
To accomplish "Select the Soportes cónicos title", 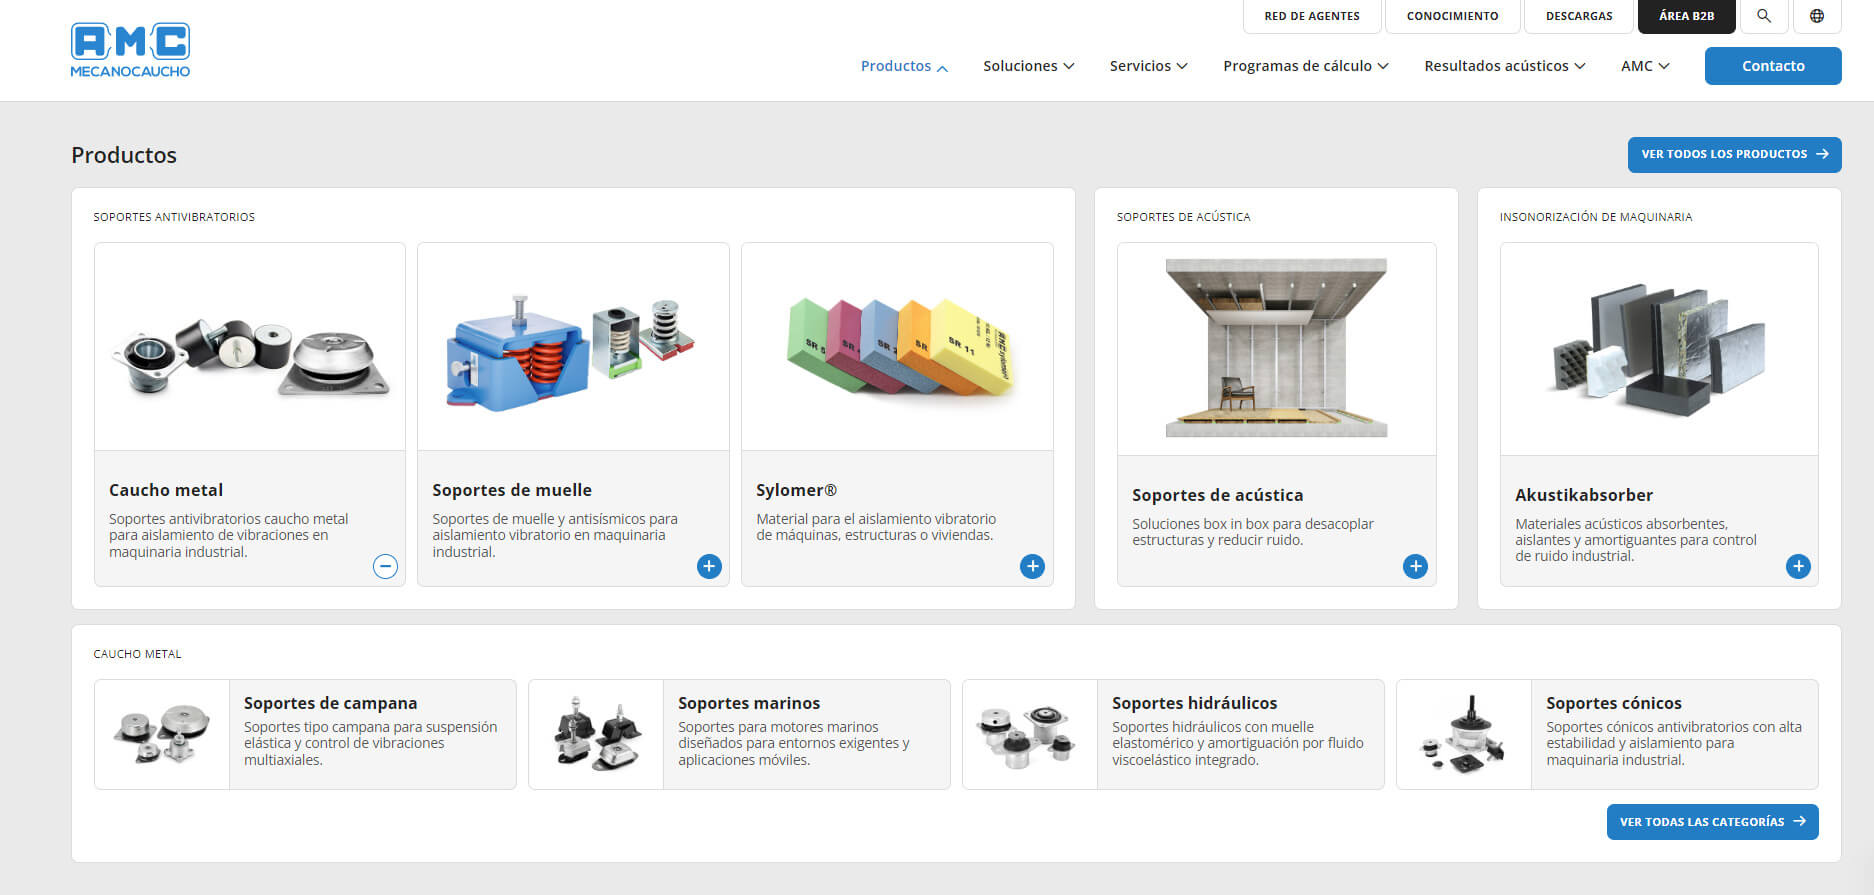I will (x=1614, y=703).
